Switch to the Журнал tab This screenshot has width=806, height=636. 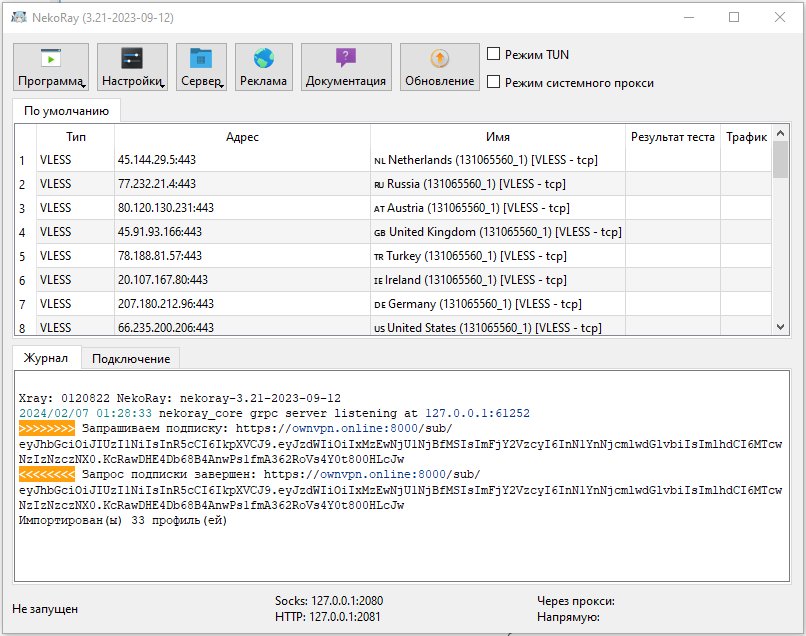point(46,358)
